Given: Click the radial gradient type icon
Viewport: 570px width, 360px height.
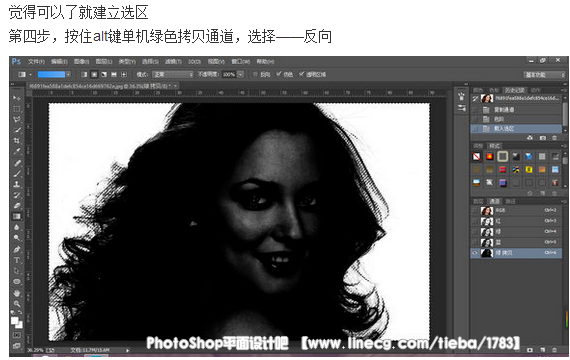Looking at the screenshot, I should (94, 74).
